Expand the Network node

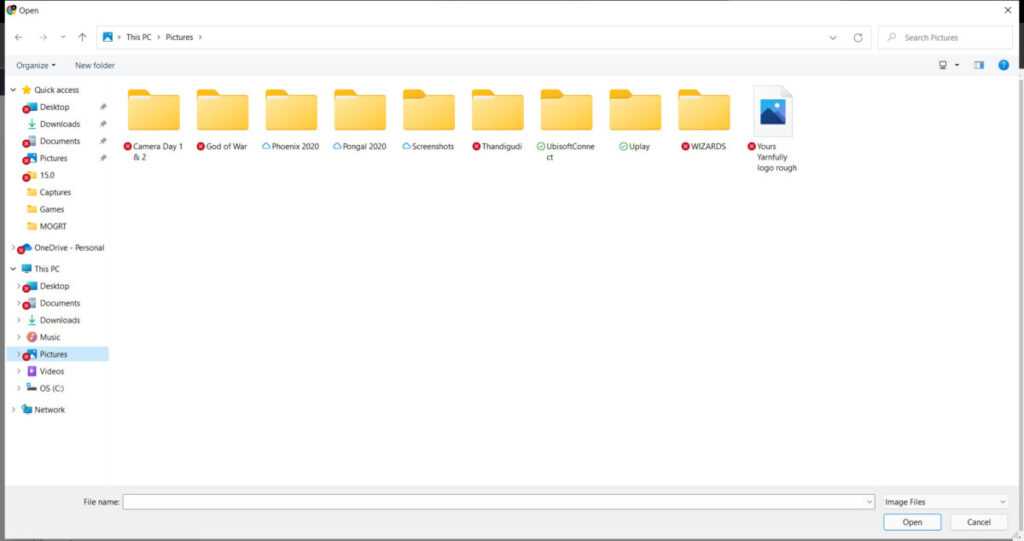[13, 410]
